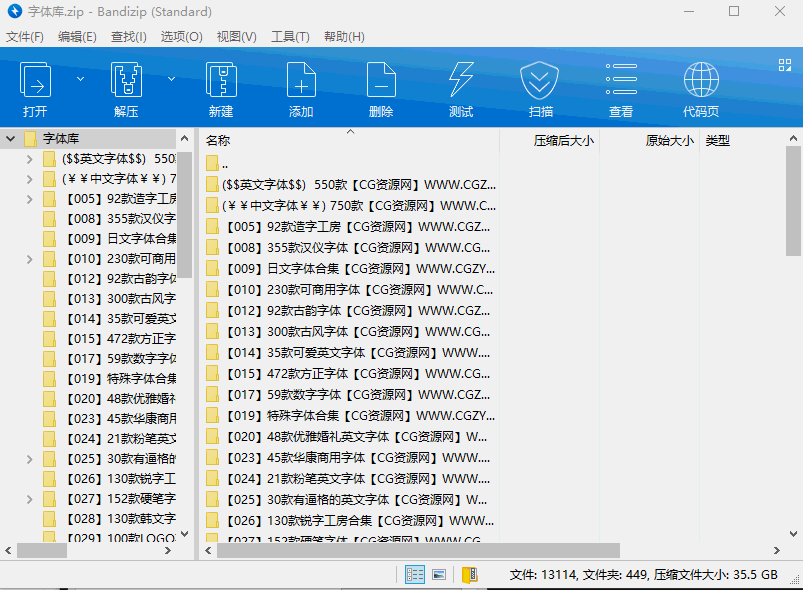Expand the ($$英文字体$$) tree folder
Image resolution: width=803 pixels, height=590 pixels.
tap(29, 159)
